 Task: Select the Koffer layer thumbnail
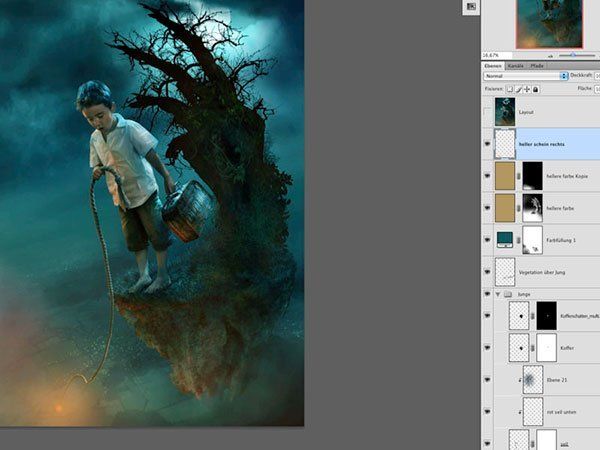519,348
